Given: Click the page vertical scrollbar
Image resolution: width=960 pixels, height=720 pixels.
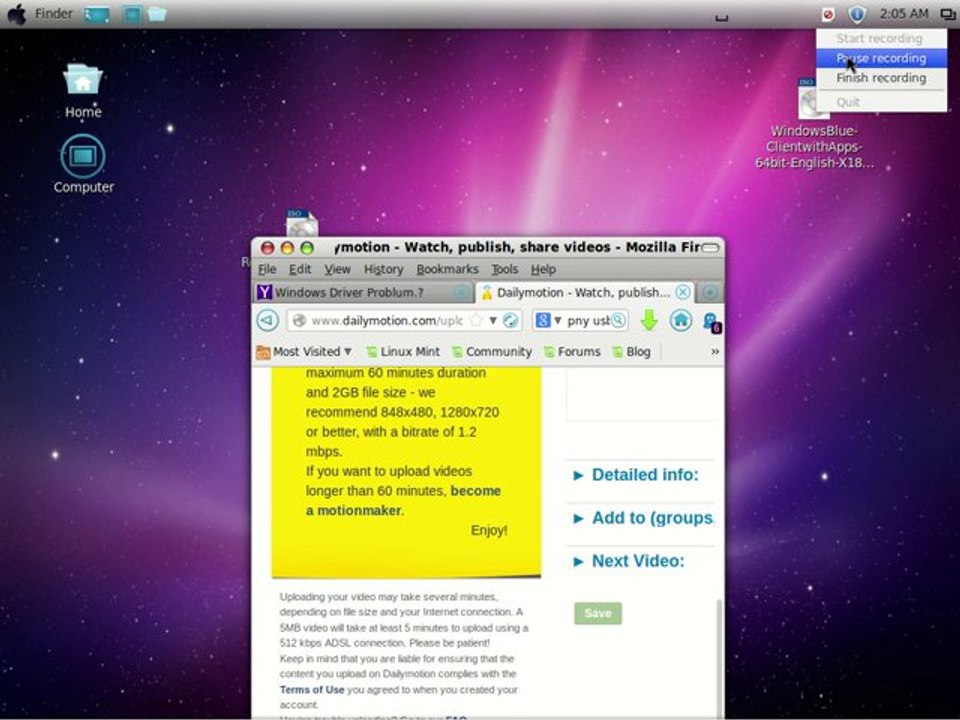Looking at the screenshot, I should click(x=719, y=658).
